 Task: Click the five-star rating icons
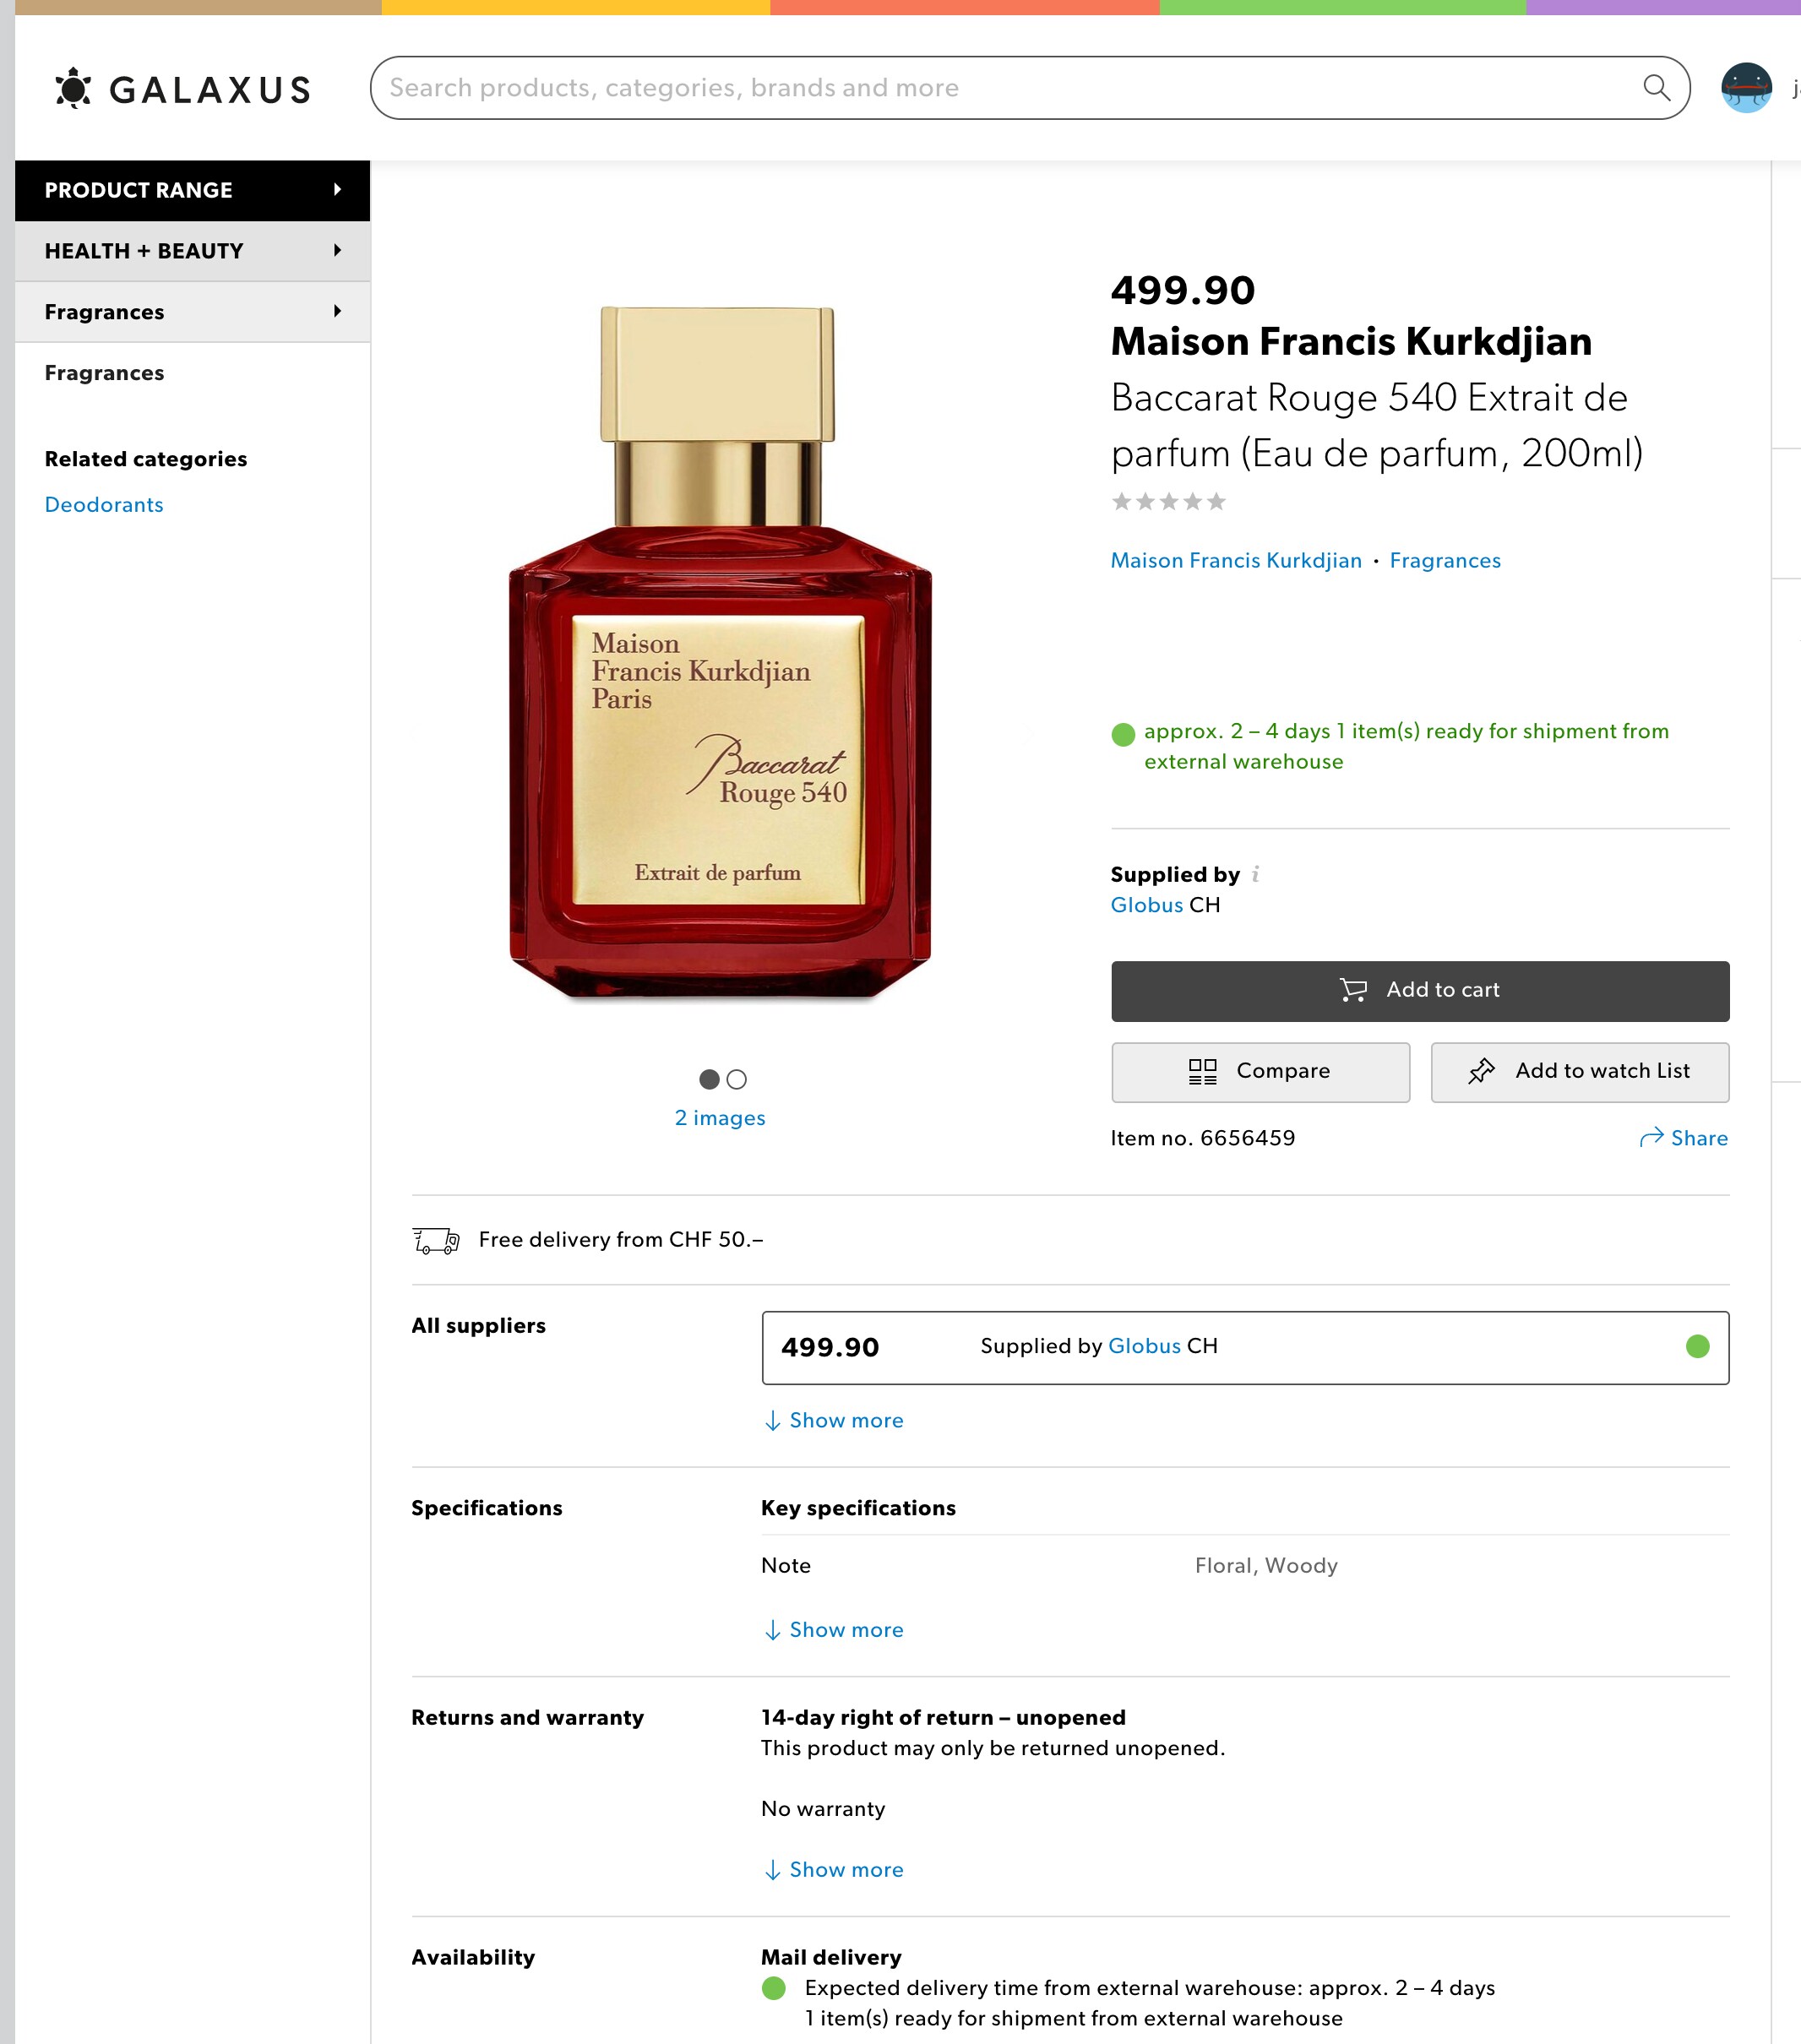click(1168, 502)
